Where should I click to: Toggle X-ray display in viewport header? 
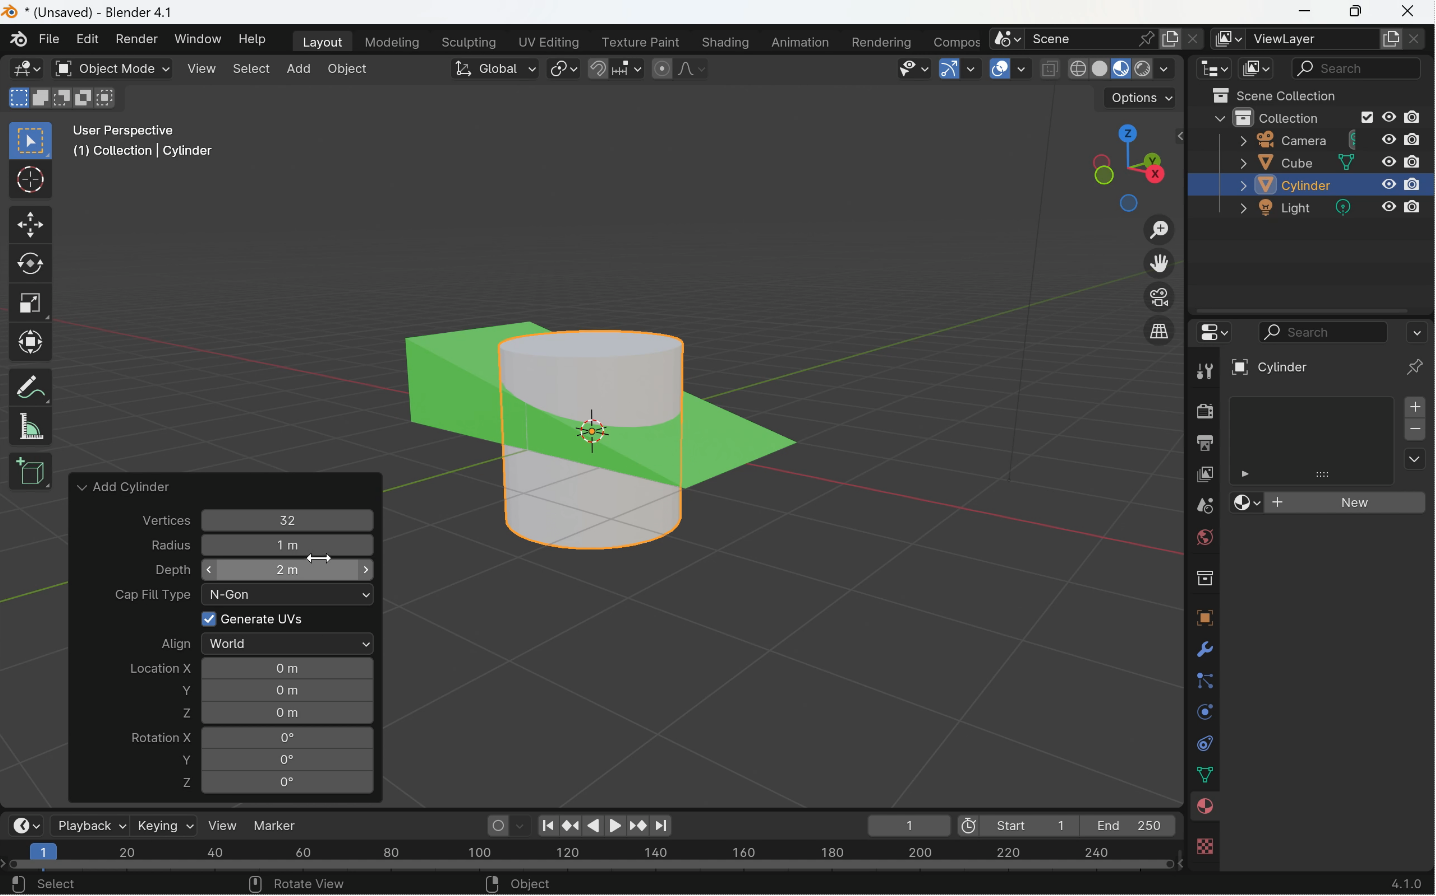tap(1050, 69)
